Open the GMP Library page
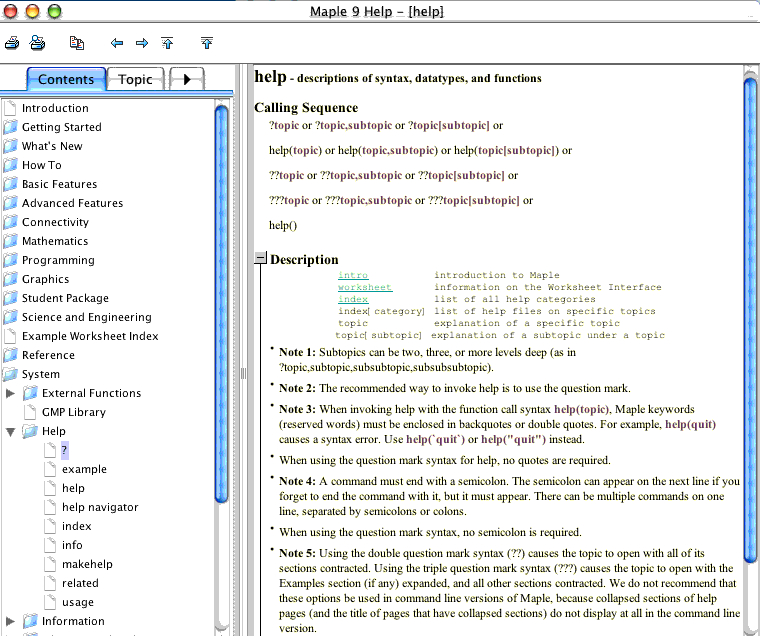The height and width of the screenshot is (636, 760). 74,412
